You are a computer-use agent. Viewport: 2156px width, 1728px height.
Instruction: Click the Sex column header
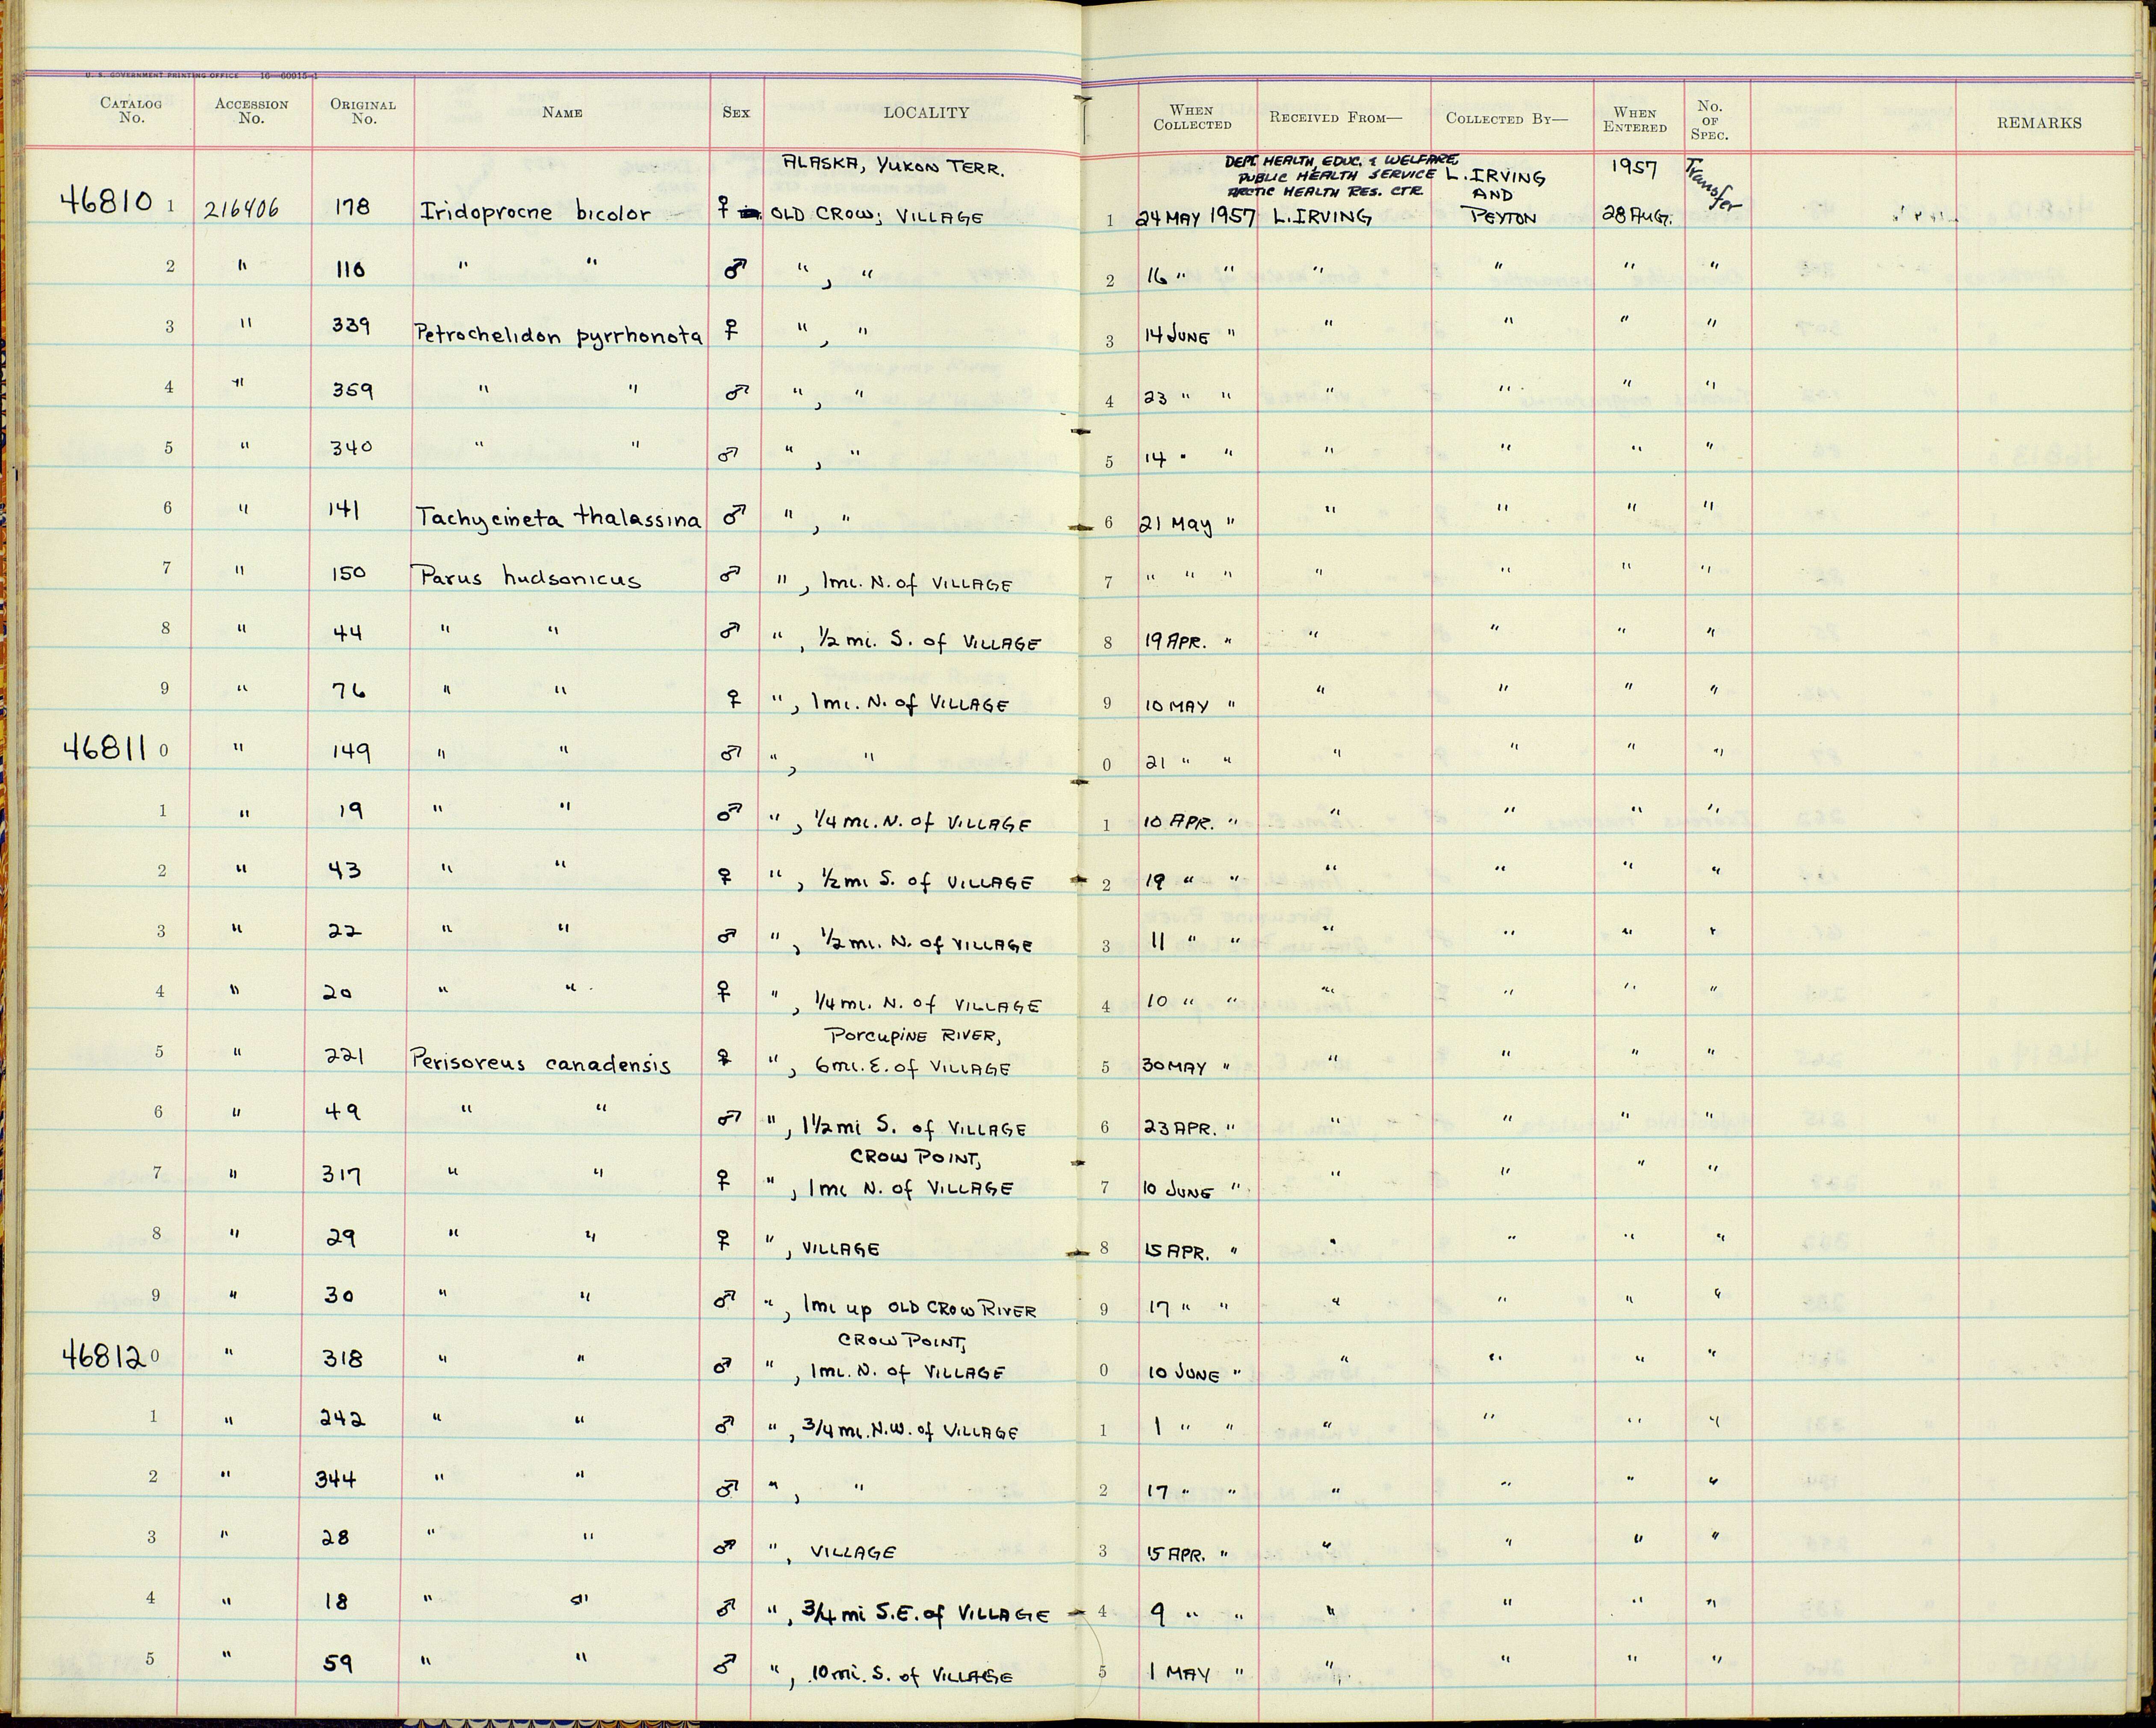(736, 113)
